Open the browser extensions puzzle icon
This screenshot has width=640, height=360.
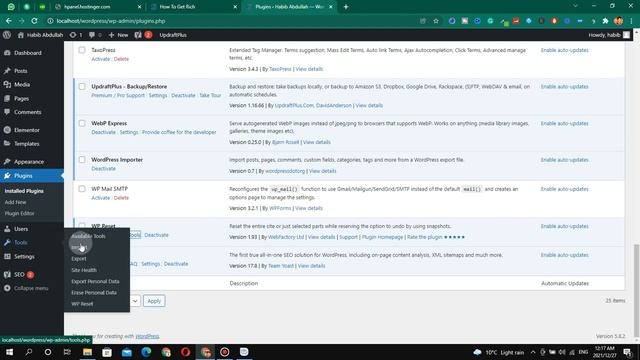tap(606, 21)
